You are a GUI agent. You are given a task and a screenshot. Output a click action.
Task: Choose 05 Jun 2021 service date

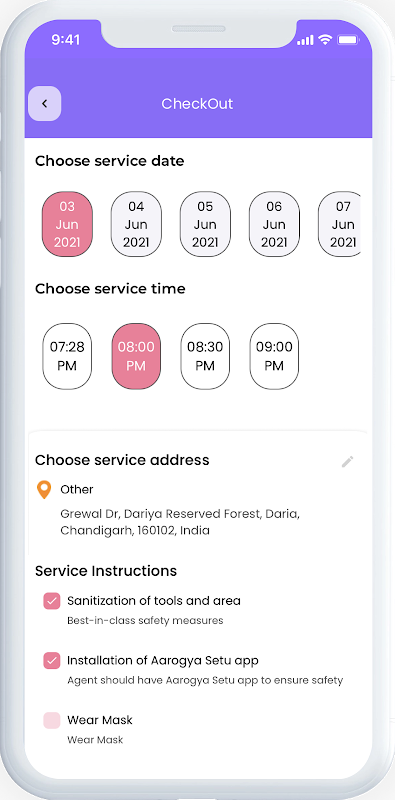pos(205,224)
